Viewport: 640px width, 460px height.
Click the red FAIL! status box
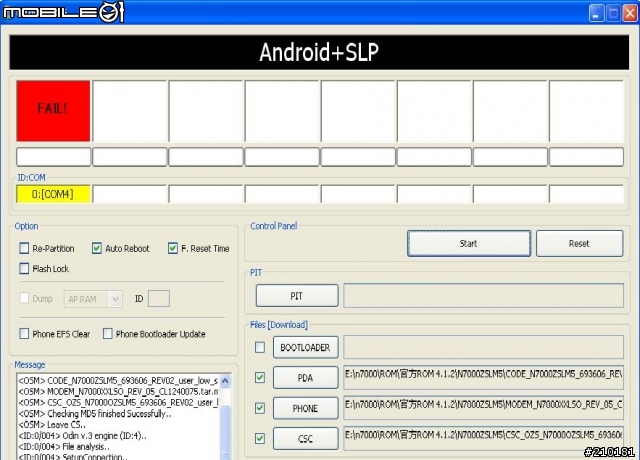[53, 111]
